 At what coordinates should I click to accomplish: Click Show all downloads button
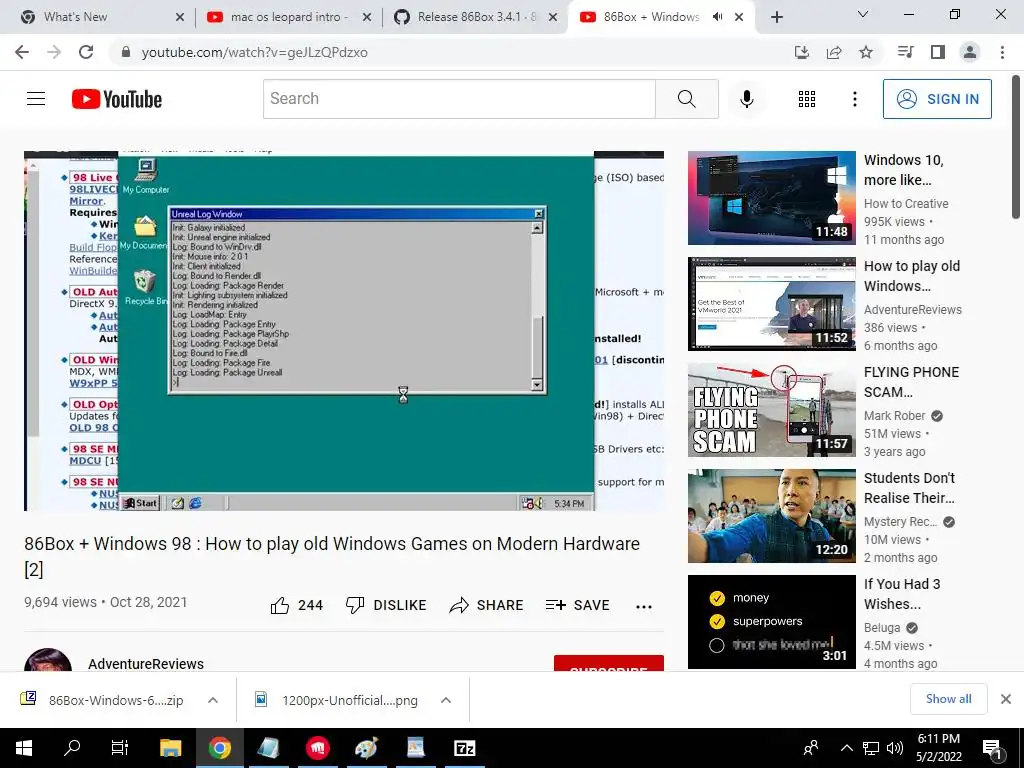948,699
